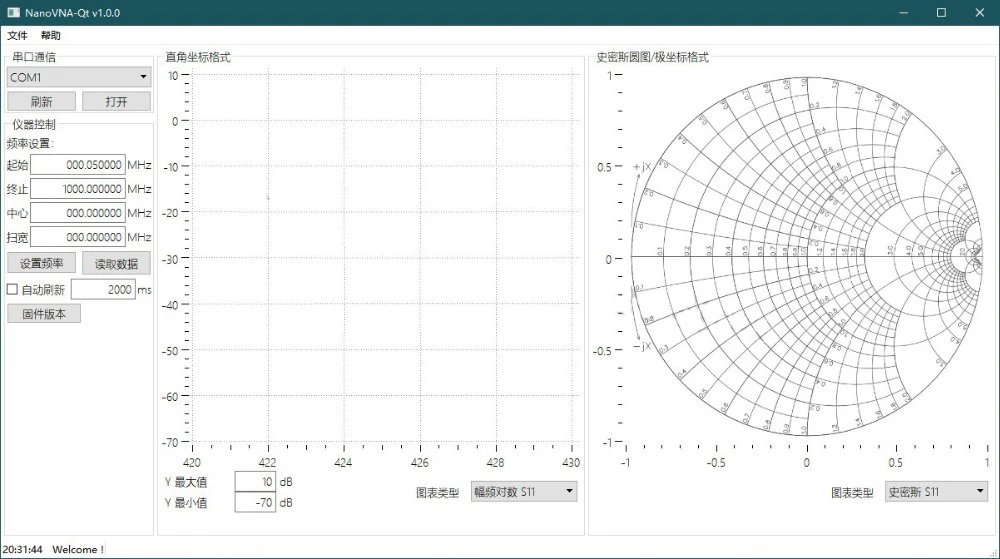The width and height of the screenshot is (1000, 559).
Task: Open the 文件 menu
Action: point(17,35)
